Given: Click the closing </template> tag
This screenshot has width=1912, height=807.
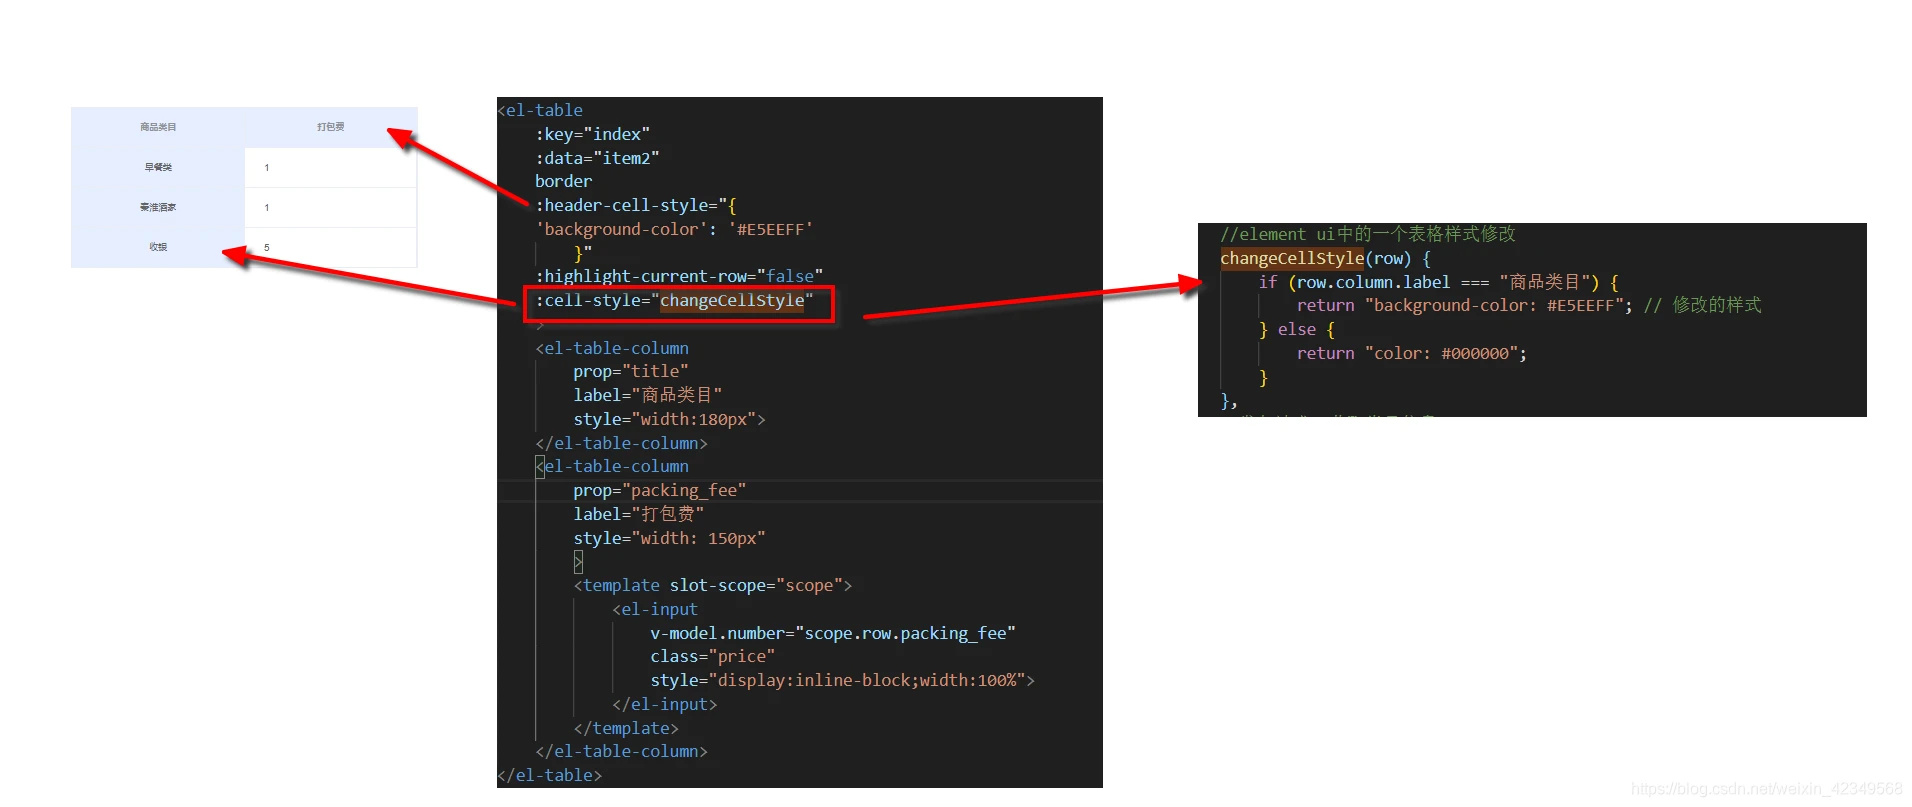Looking at the screenshot, I should [x=626, y=728].
